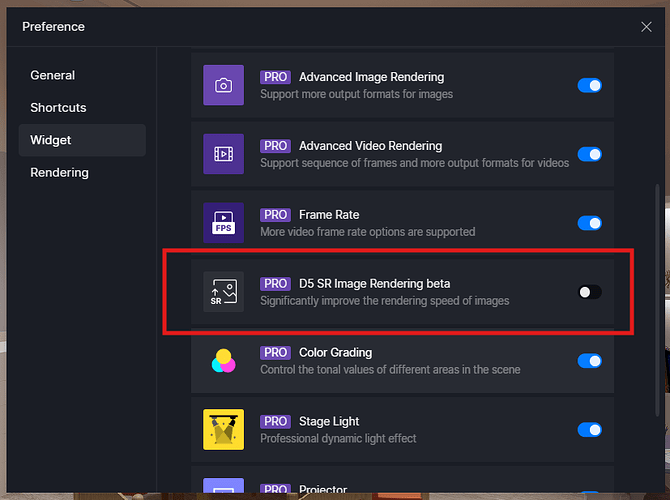The height and width of the screenshot is (500, 670).
Task: Click the yellow FPS Frame Rate icon
Action: click(x=223, y=223)
